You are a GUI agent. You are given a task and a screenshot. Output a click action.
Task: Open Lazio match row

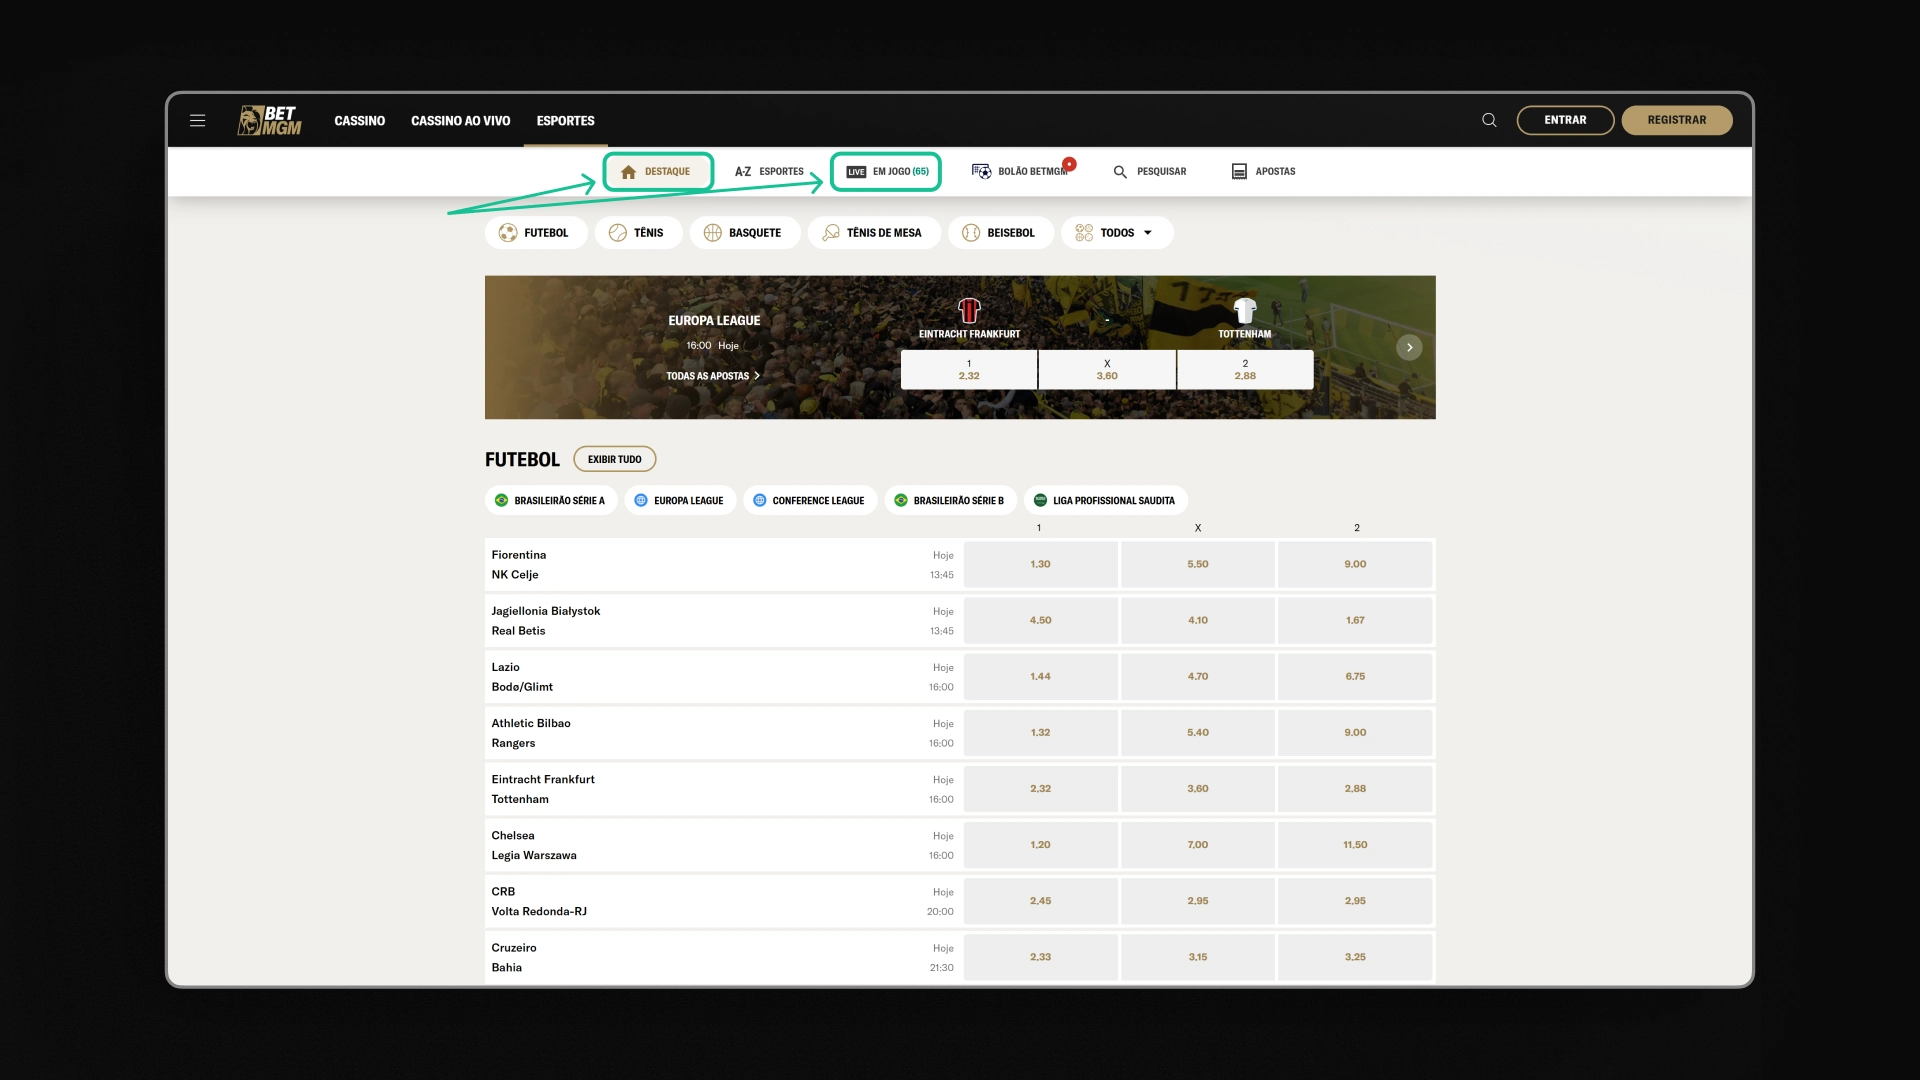(x=723, y=676)
